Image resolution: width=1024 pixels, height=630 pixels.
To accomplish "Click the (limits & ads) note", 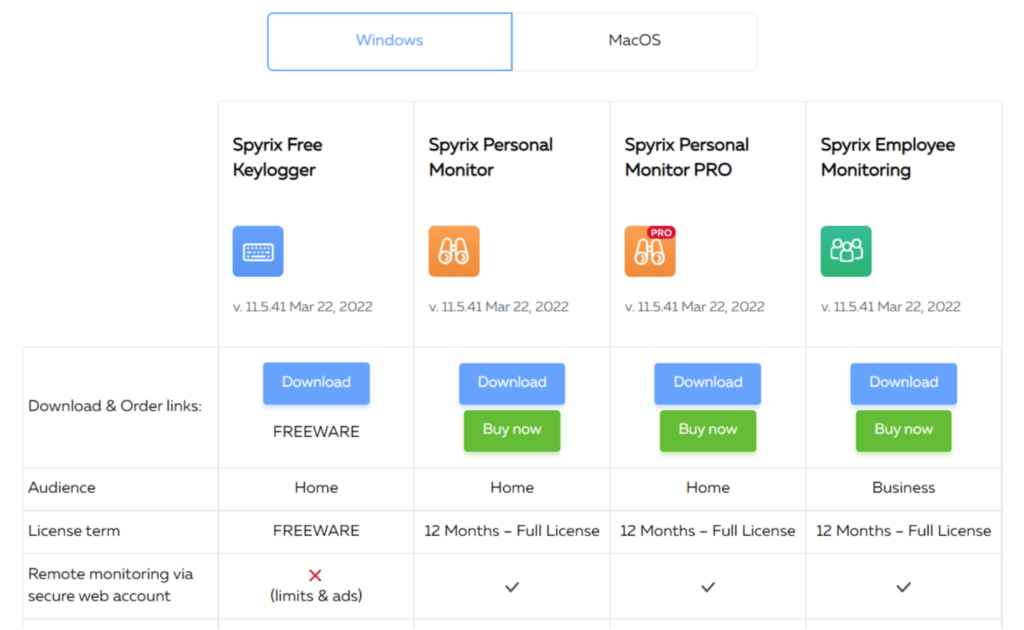I will tap(316, 595).
